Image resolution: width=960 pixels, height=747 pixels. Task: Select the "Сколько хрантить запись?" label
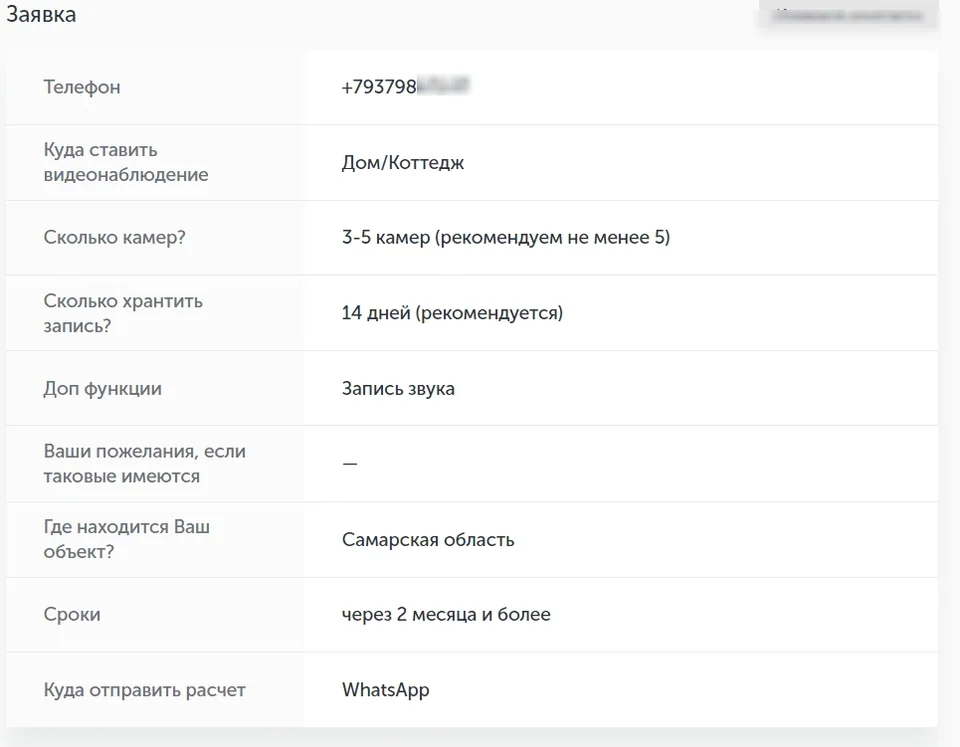[x=122, y=313]
